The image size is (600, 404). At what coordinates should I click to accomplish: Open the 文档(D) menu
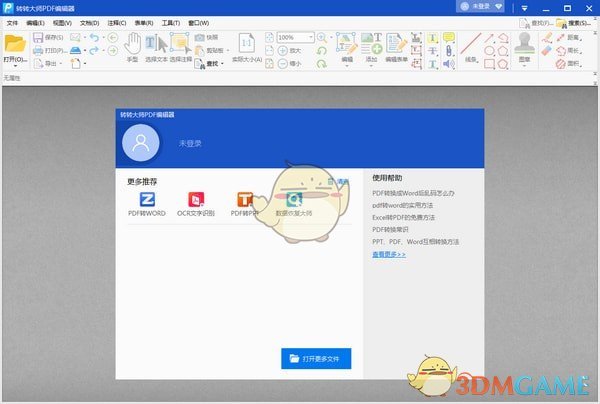tap(89, 23)
